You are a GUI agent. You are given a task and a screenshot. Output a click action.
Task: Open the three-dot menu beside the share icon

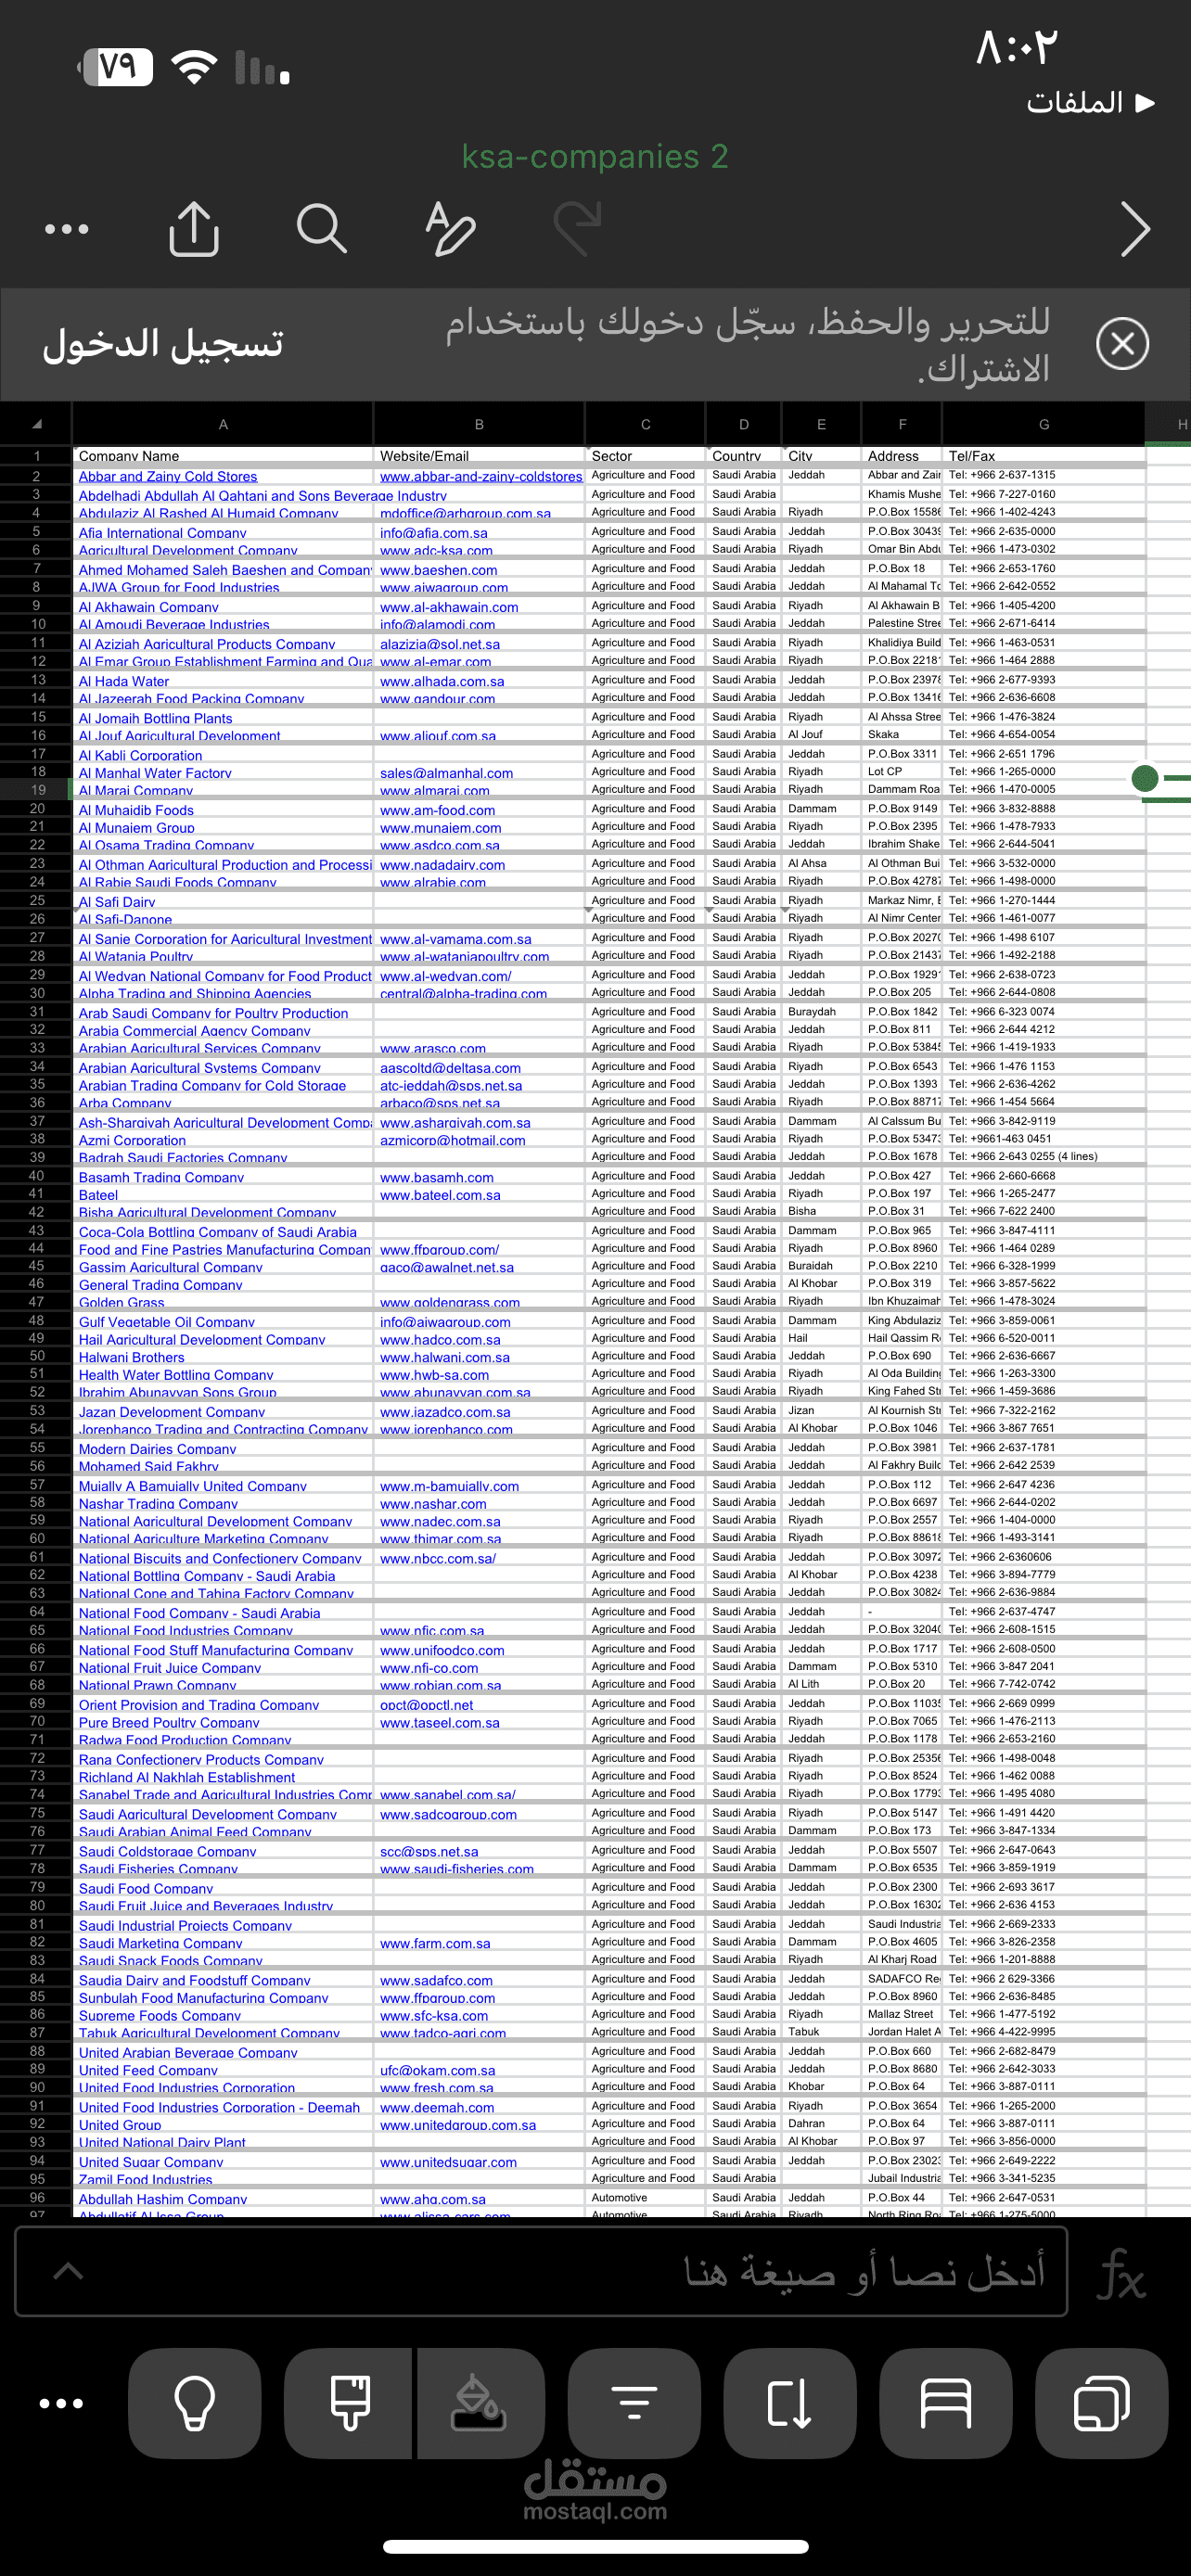pyautogui.click(x=67, y=229)
